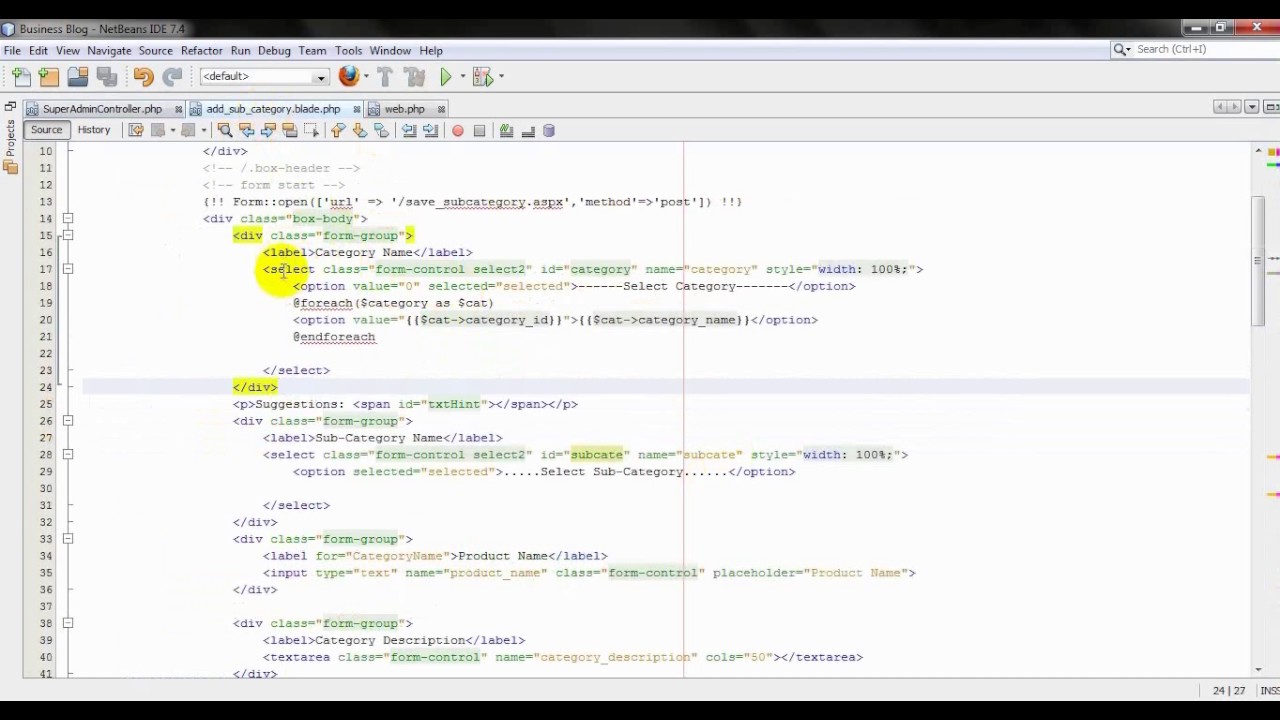The width and height of the screenshot is (1280, 720).
Task: Click the Comment lines icon
Action: point(506,130)
